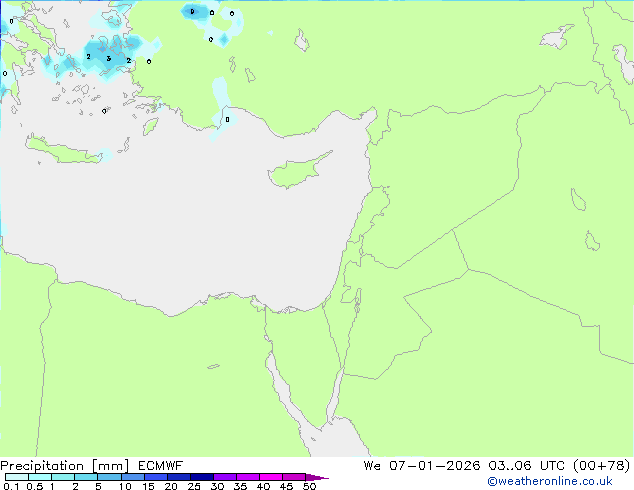The height and width of the screenshot is (490, 634).
Task: Click the 45 to 50 mm legend swatch
Action: coord(294,477)
